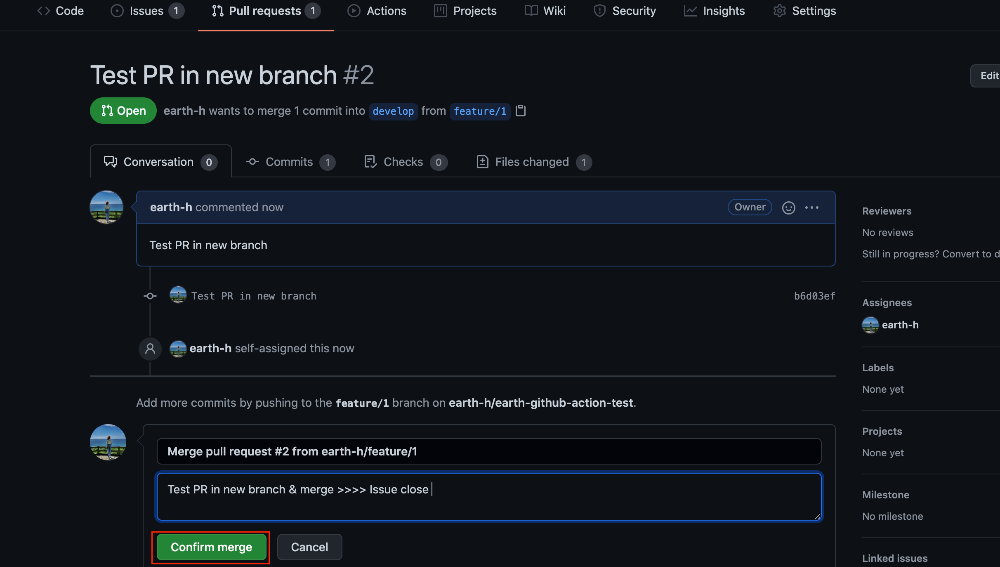Select the Conversation tab
The width and height of the screenshot is (1000, 567).
(x=161, y=162)
